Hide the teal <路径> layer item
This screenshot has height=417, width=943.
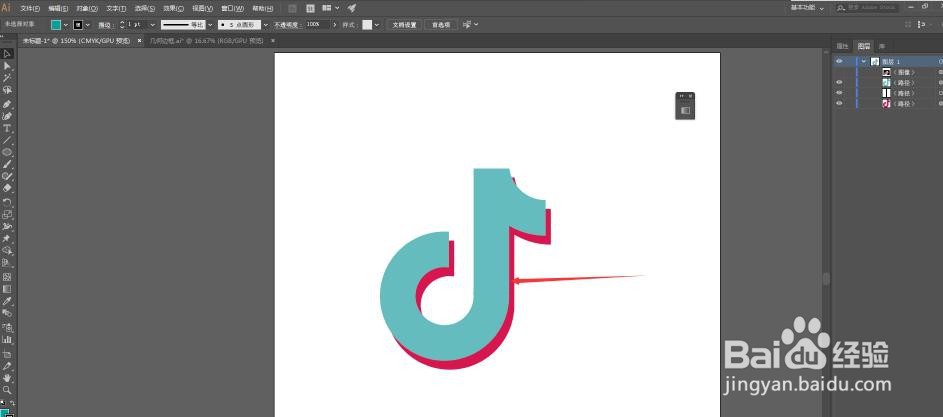(839, 82)
